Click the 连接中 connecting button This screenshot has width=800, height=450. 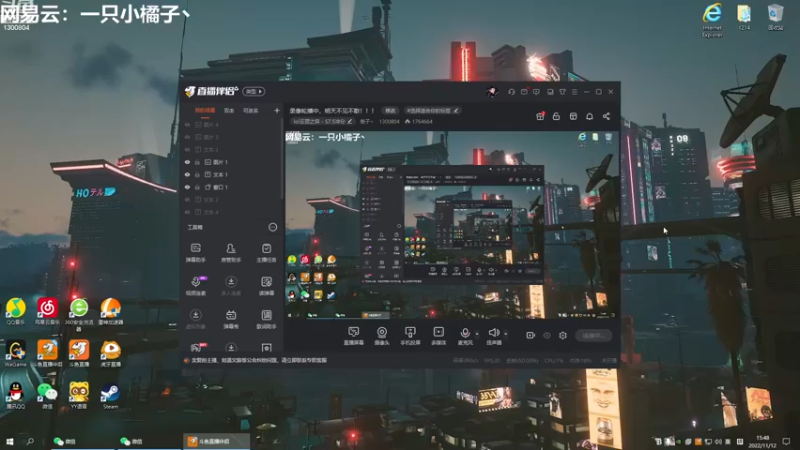click(593, 335)
